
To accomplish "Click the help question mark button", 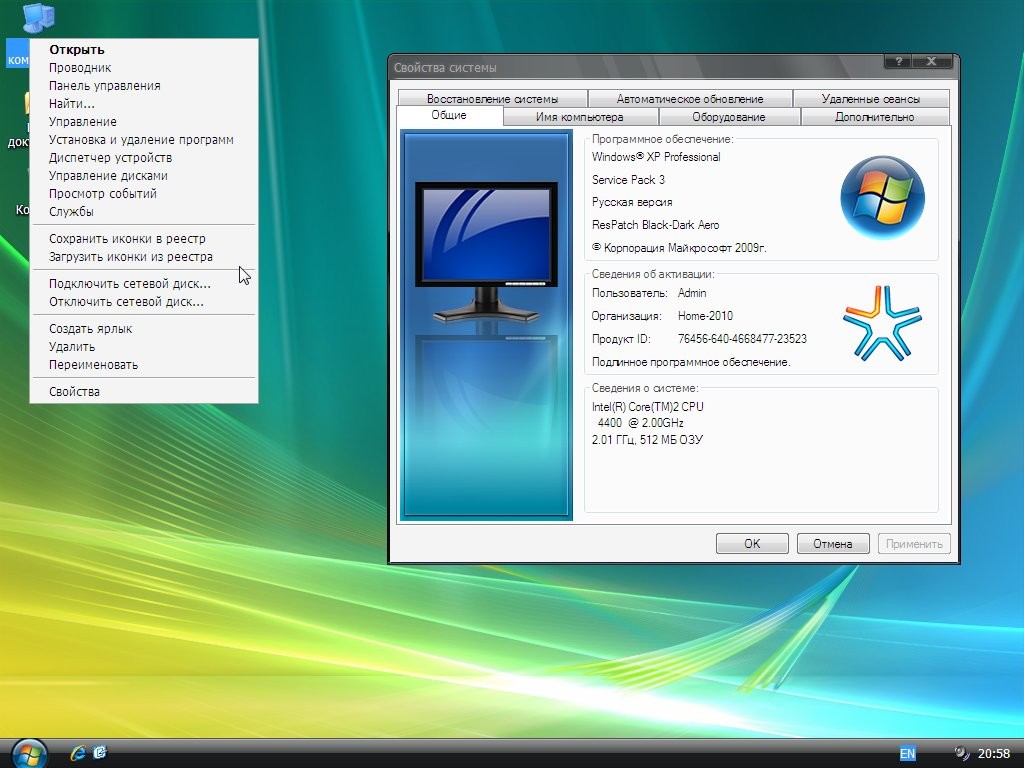I will point(899,61).
